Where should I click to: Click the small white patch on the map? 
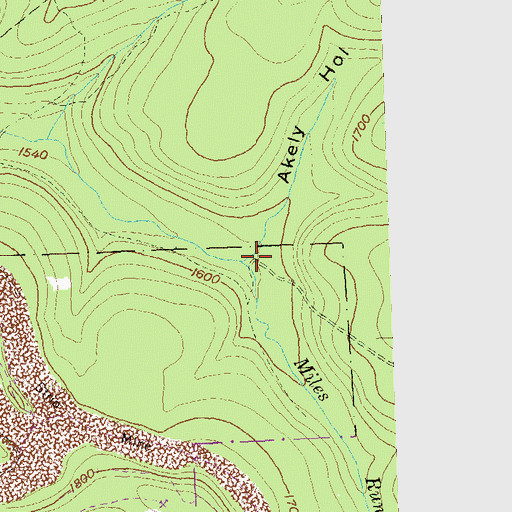tap(59, 284)
